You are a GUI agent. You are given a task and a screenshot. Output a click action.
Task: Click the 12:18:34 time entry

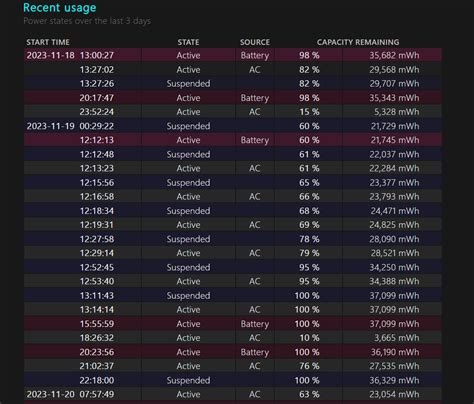97,211
